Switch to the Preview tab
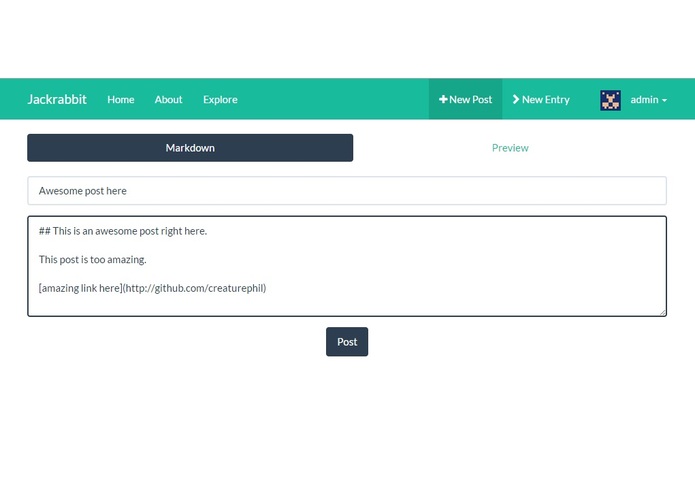The width and height of the screenshot is (695, 494). pos(510,148)
